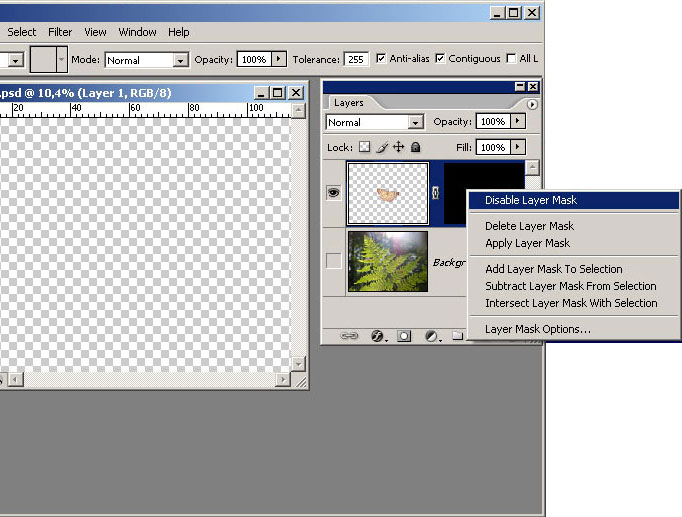Choose Layer Mask Options
Screen dimensions: 682x517
(x=574, y=329)
